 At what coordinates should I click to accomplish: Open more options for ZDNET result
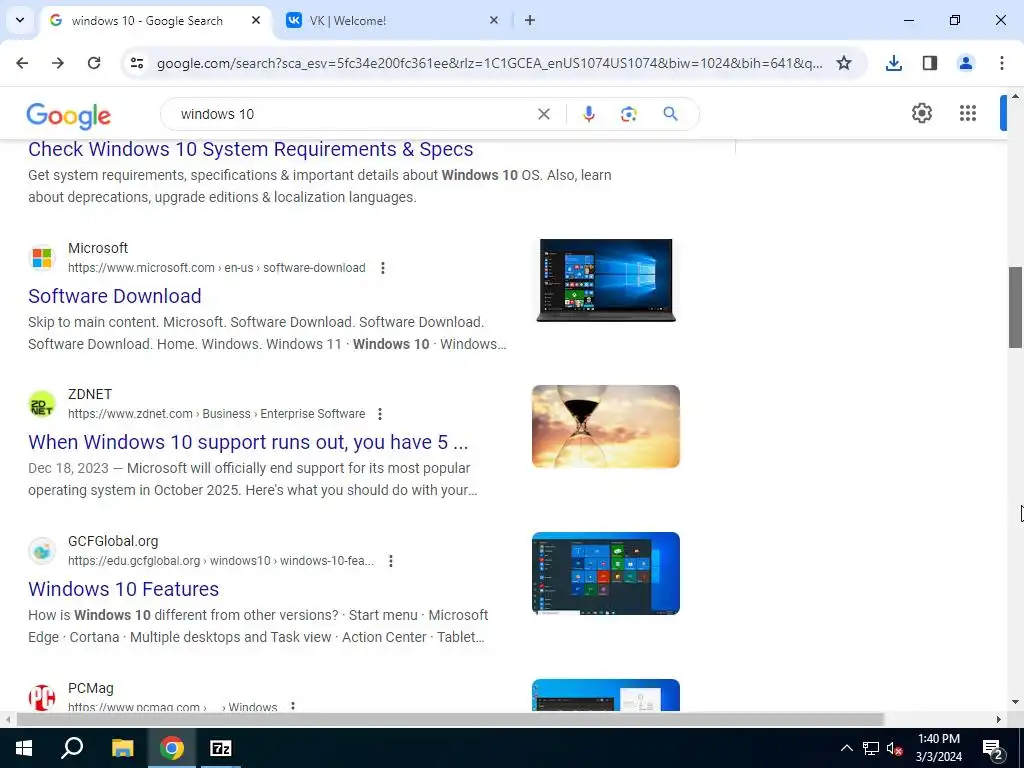tap(379, 414)
